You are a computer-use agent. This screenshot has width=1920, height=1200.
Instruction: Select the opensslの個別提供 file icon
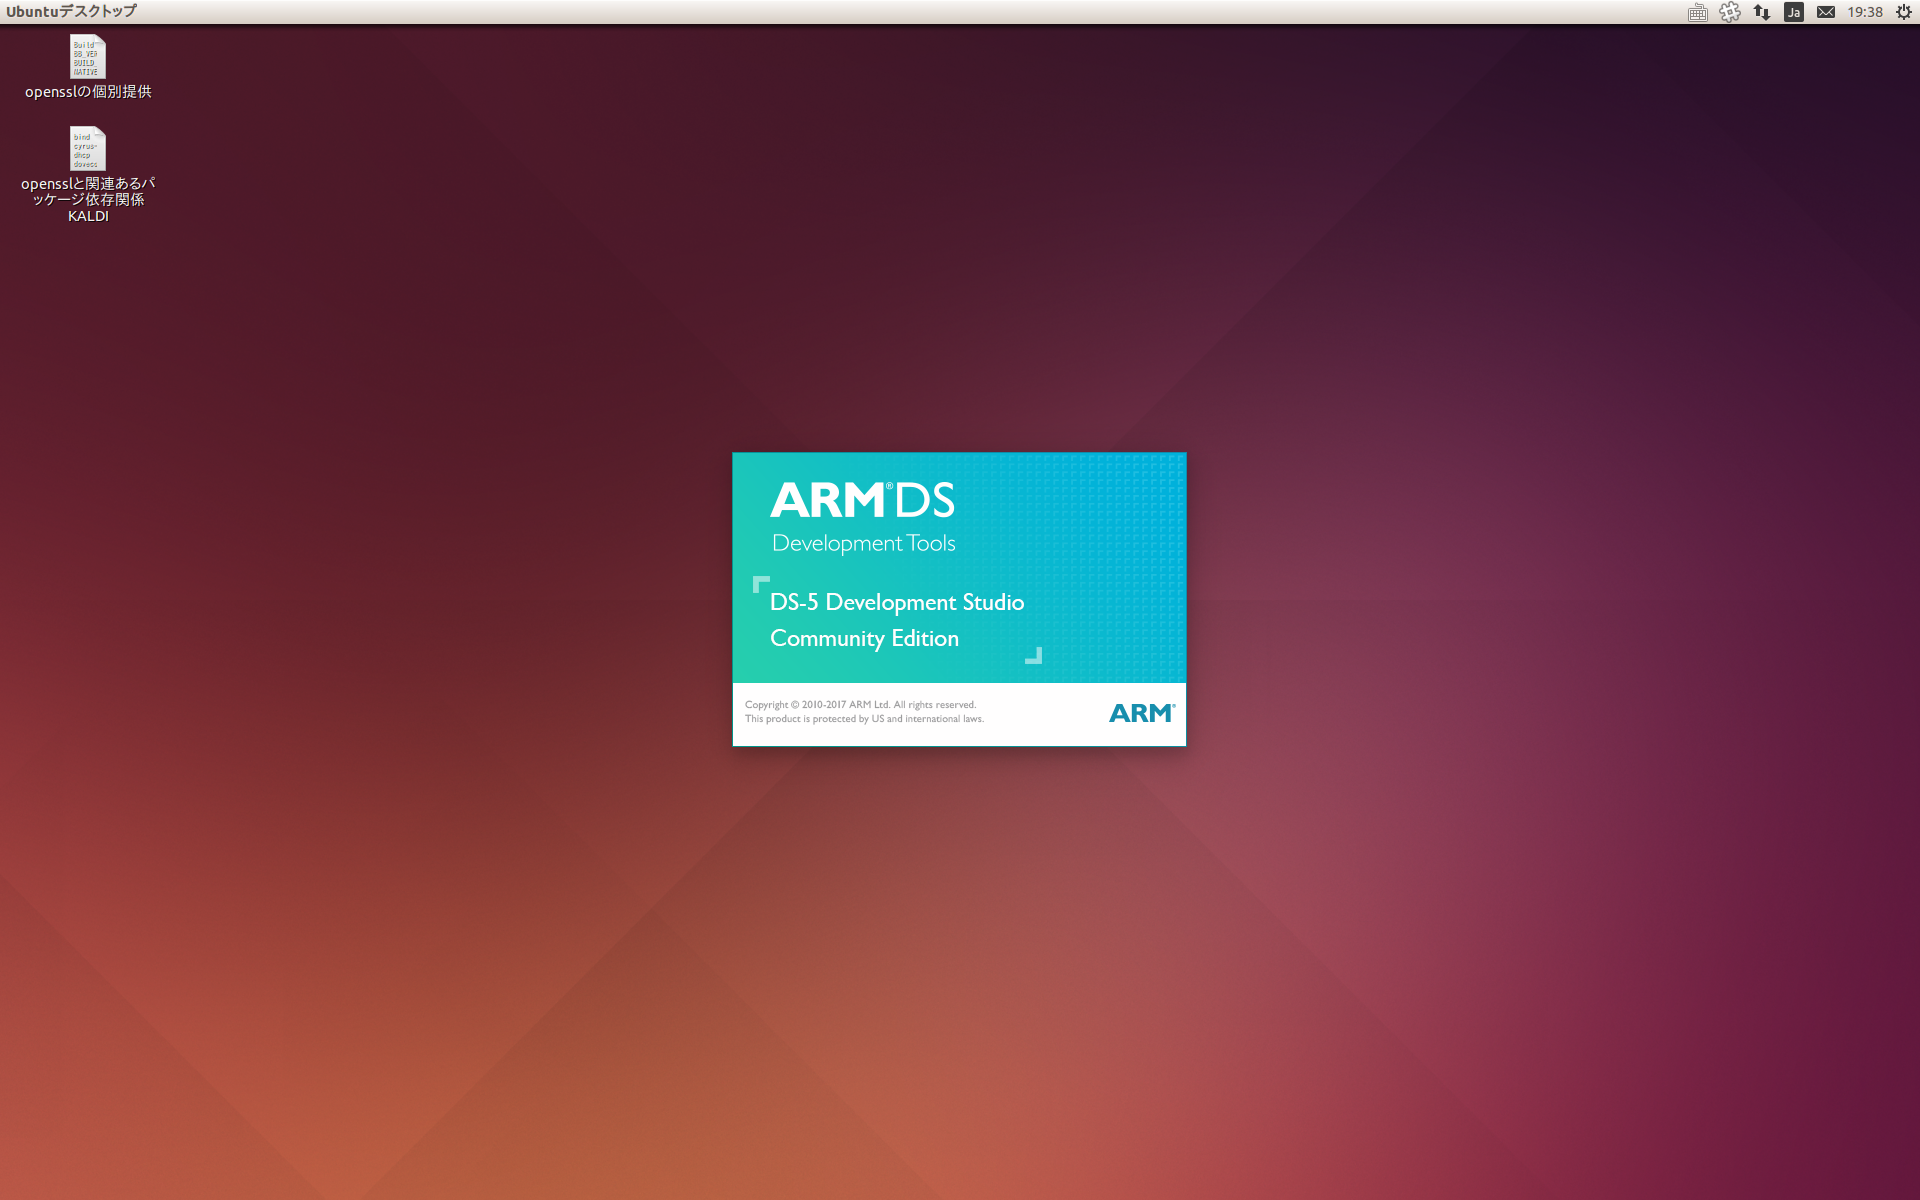88,57
